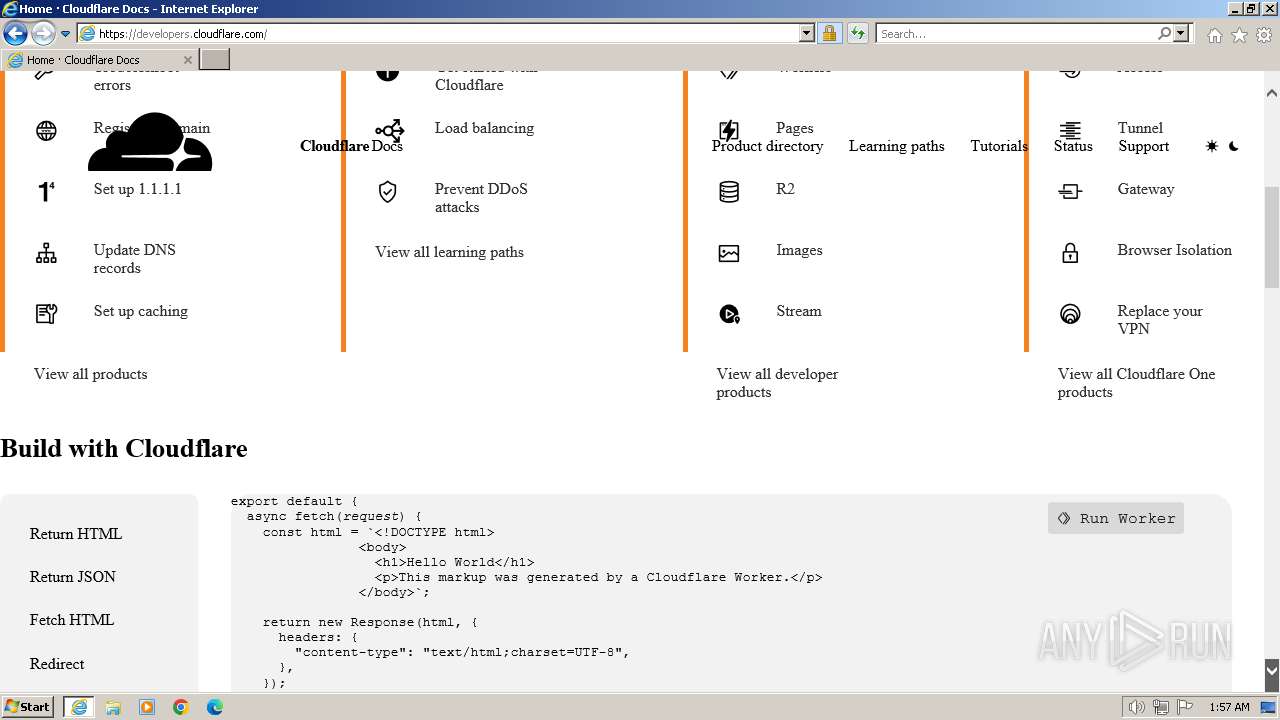Open the Favorites star icon
This screenshot has width=1280, height=720.
tap(1239, 35)
